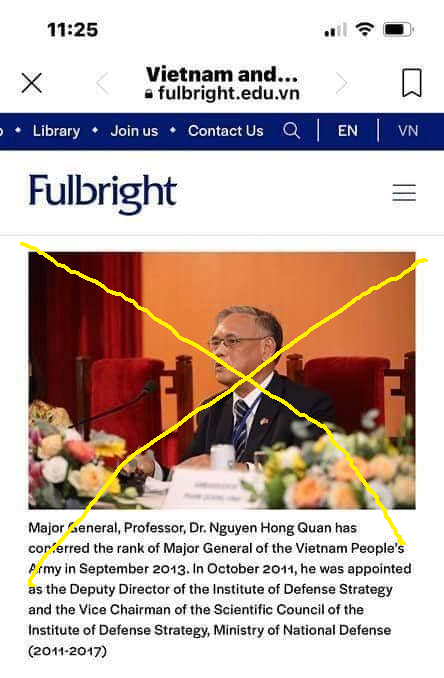Tap the 'Vietnam and...' page title
The image size is (444, 678).
(222, 74)
